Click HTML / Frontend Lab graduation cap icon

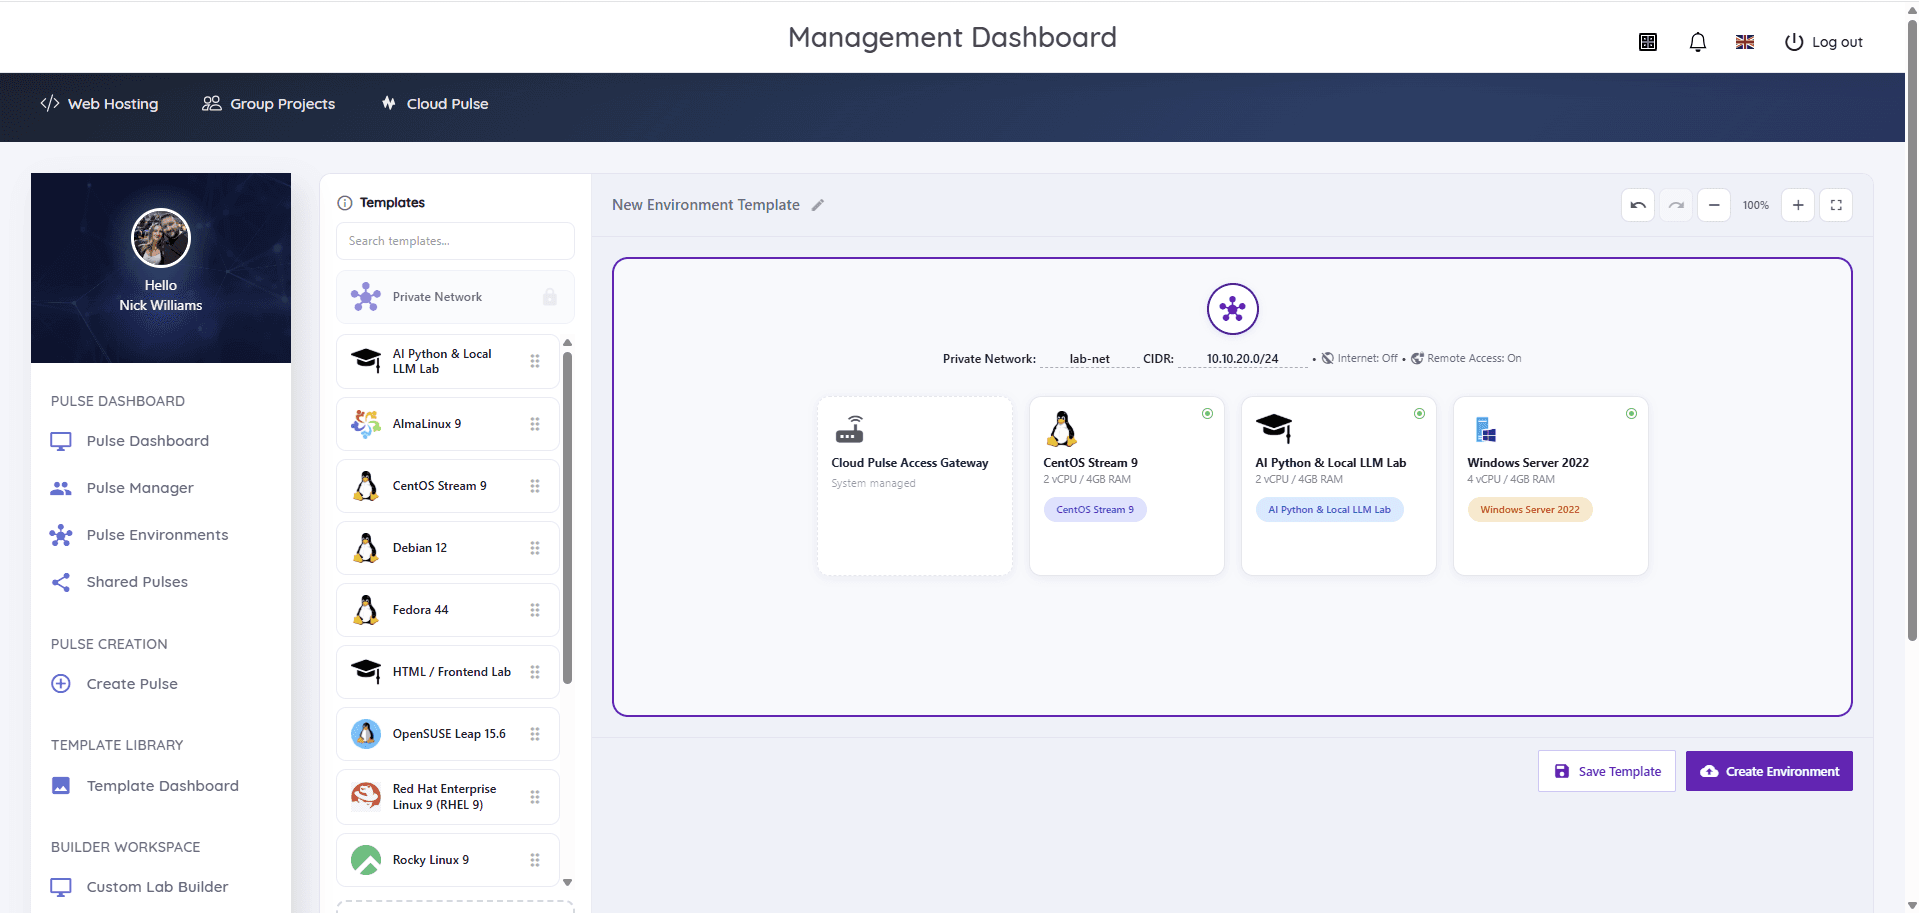point(366,672)
